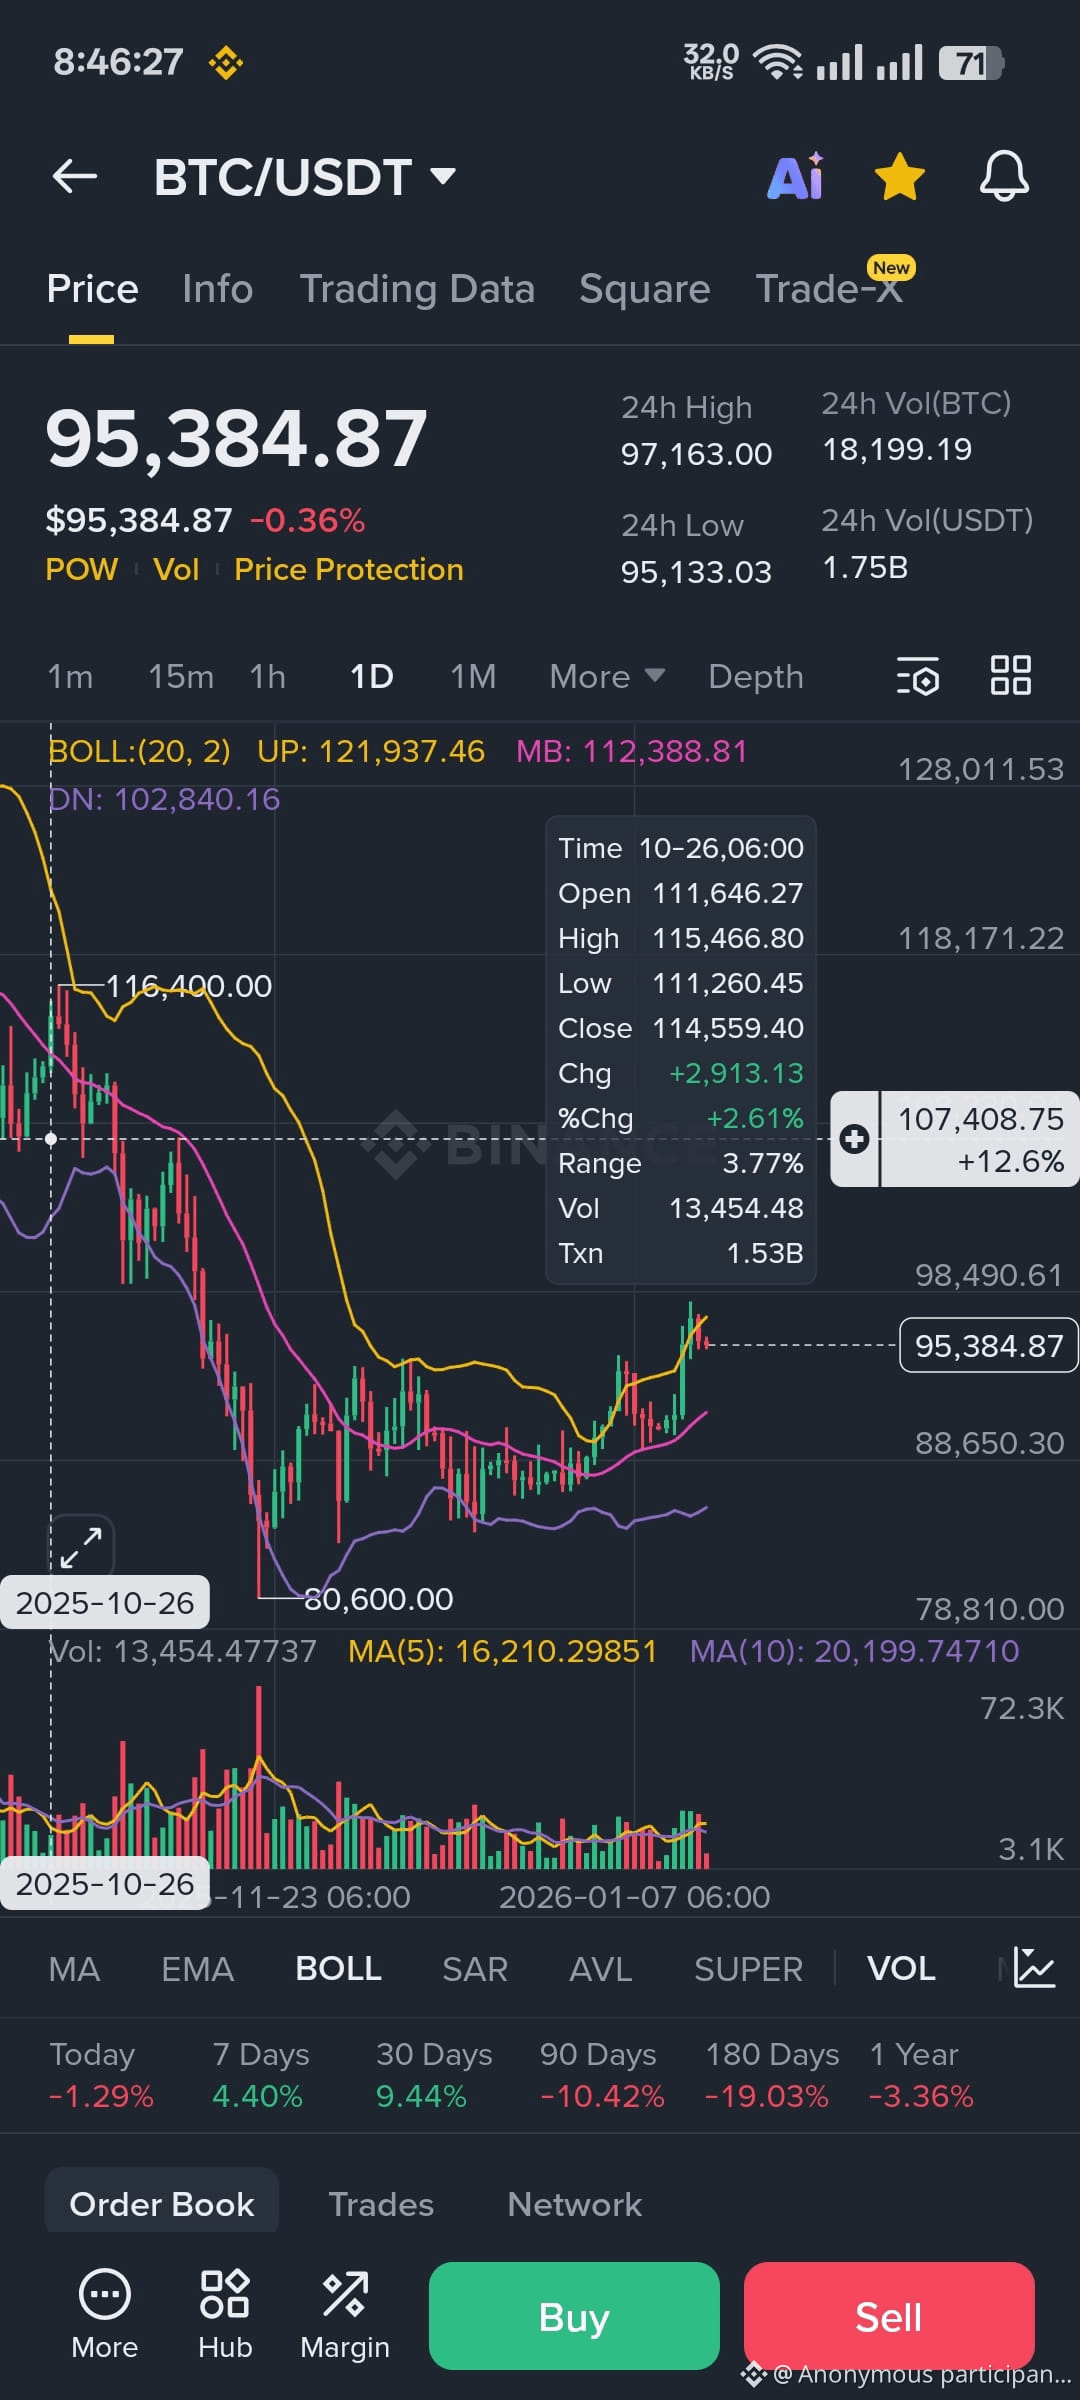This screenshot has width=1080, height=2400.
Task: Tap the Price Protection tag
Action: pyautogui.click(x=349, y=569)
